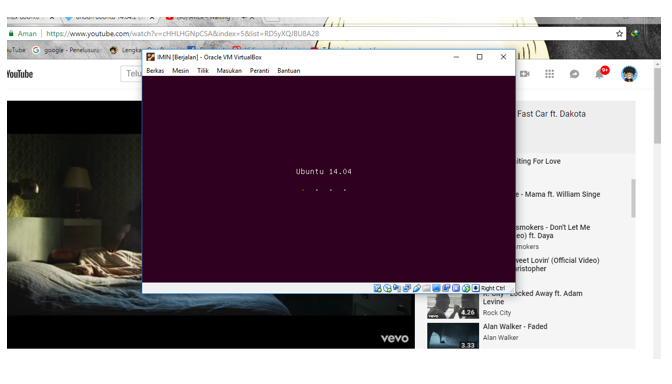Click the mouse integration indicator in VirtualBox status bar
The image size is (672, 384).
point(466,288)
